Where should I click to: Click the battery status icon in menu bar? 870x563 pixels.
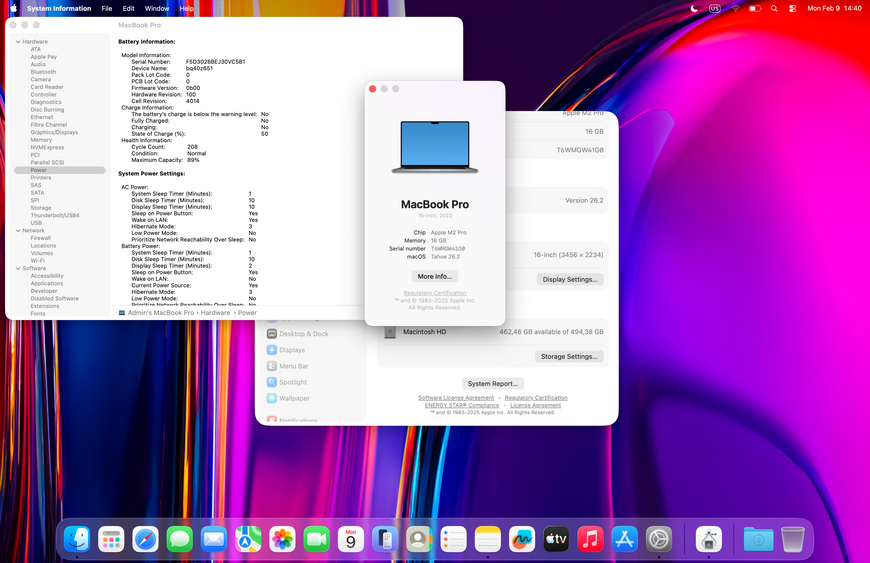coord(755,8)
